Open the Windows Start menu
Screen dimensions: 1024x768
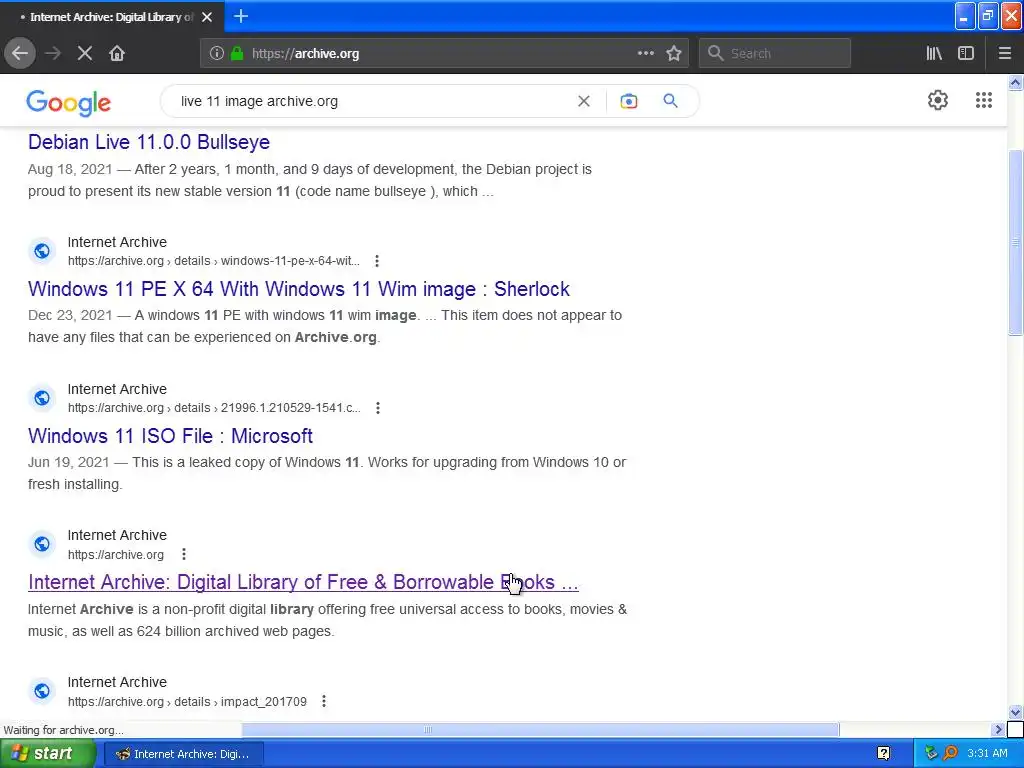point(47,754)
